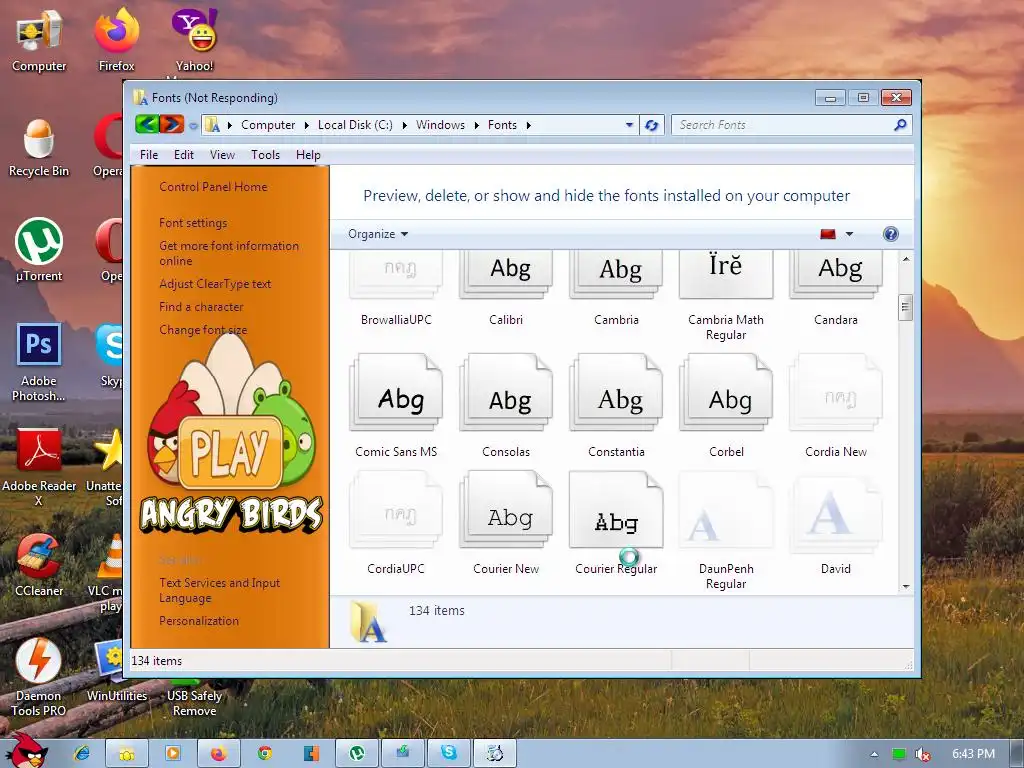The width and height of the screenshot is (1024, 768).
Task: Switch to Skype in the taskbar
Action: point(449,753)
